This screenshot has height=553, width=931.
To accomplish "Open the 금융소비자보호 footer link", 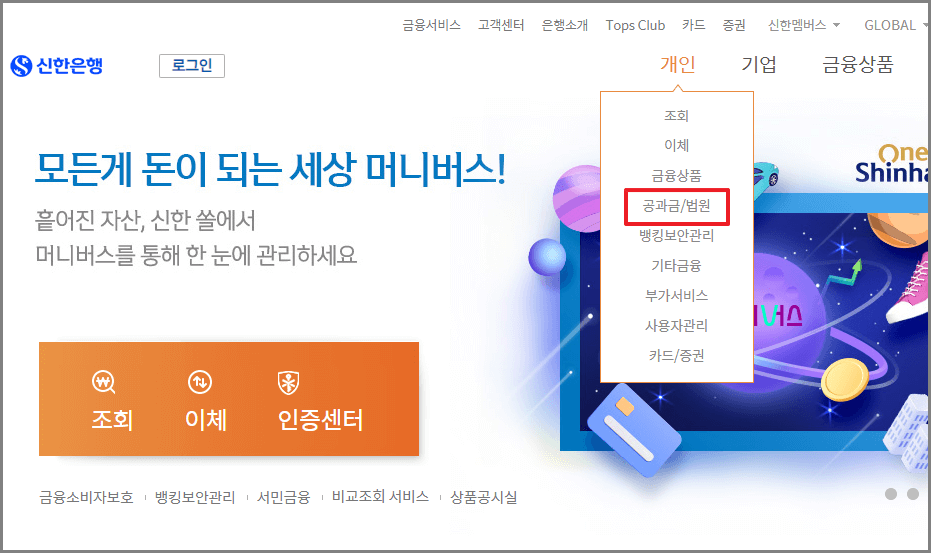I will (87, 497).
